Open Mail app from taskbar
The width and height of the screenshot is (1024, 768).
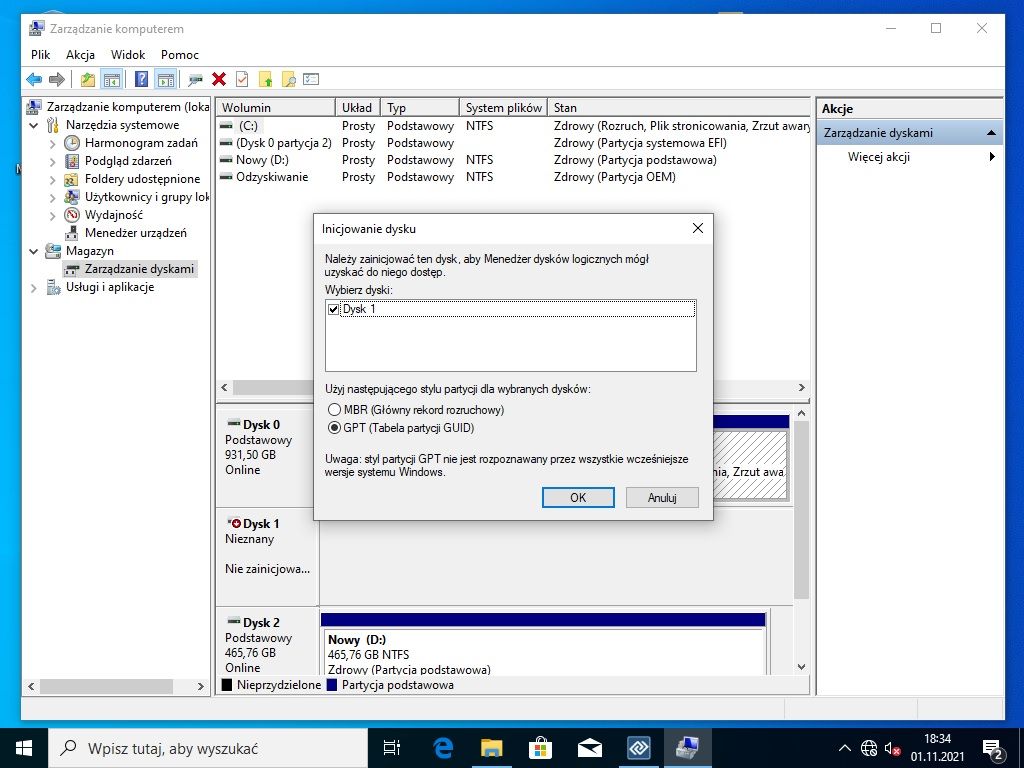(589, 748)
